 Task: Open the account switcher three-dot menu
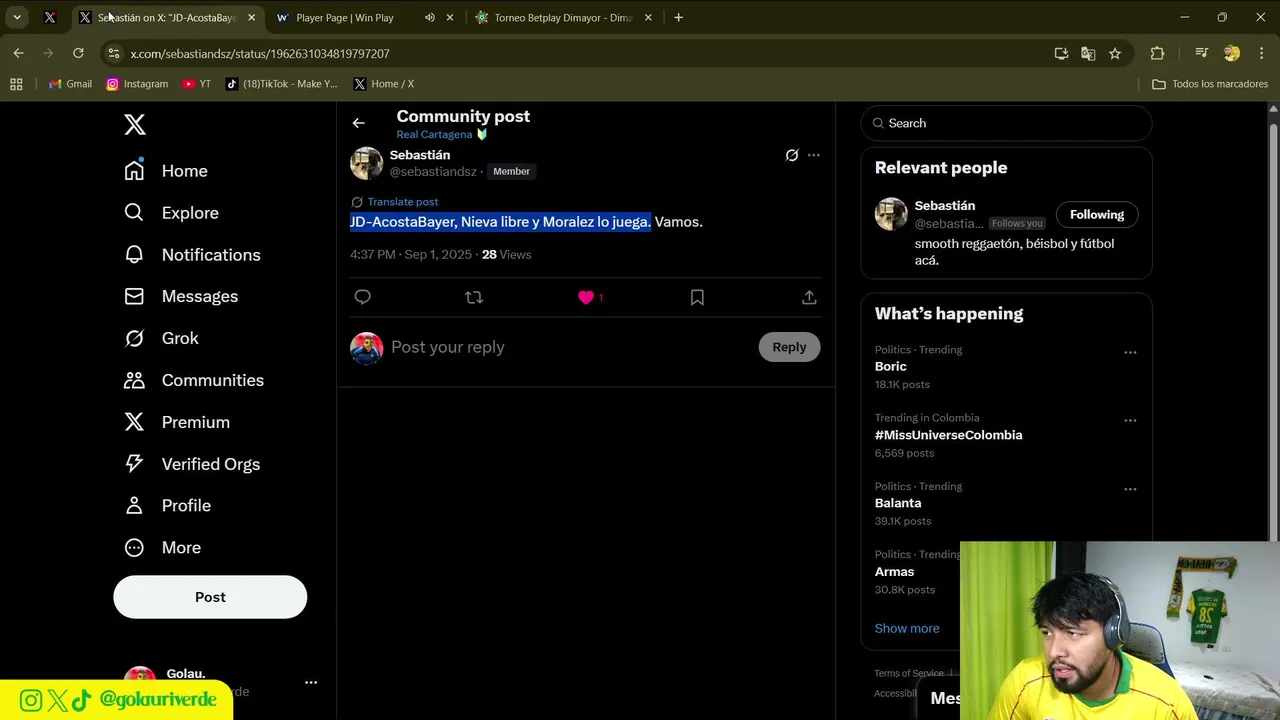(311, 682)
